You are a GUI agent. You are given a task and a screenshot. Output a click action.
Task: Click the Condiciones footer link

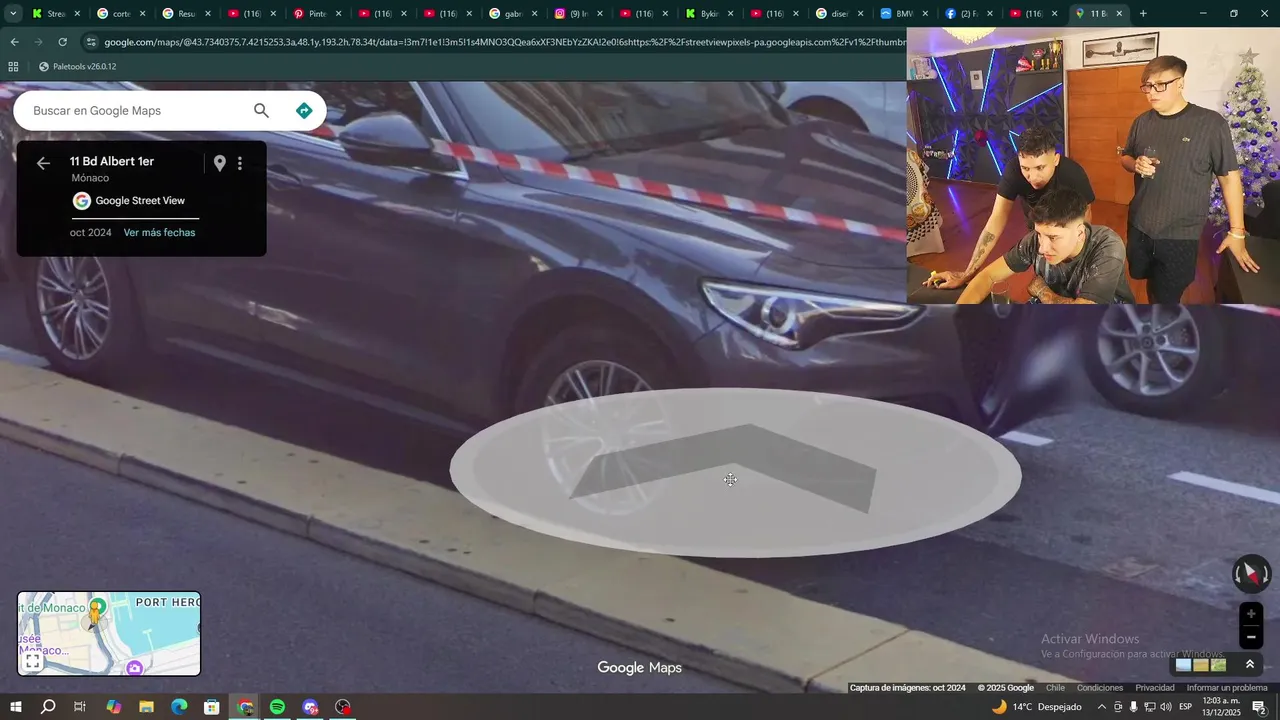coord(1100,688)
